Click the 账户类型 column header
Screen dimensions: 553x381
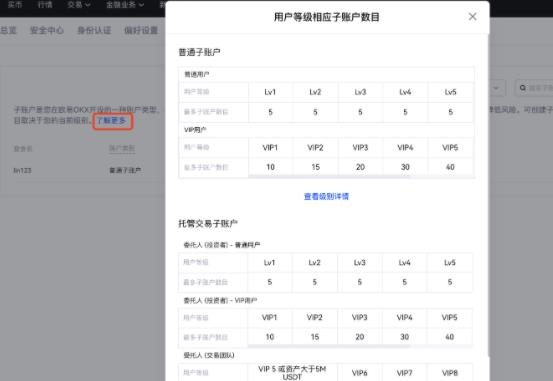[x=122, y=149]
